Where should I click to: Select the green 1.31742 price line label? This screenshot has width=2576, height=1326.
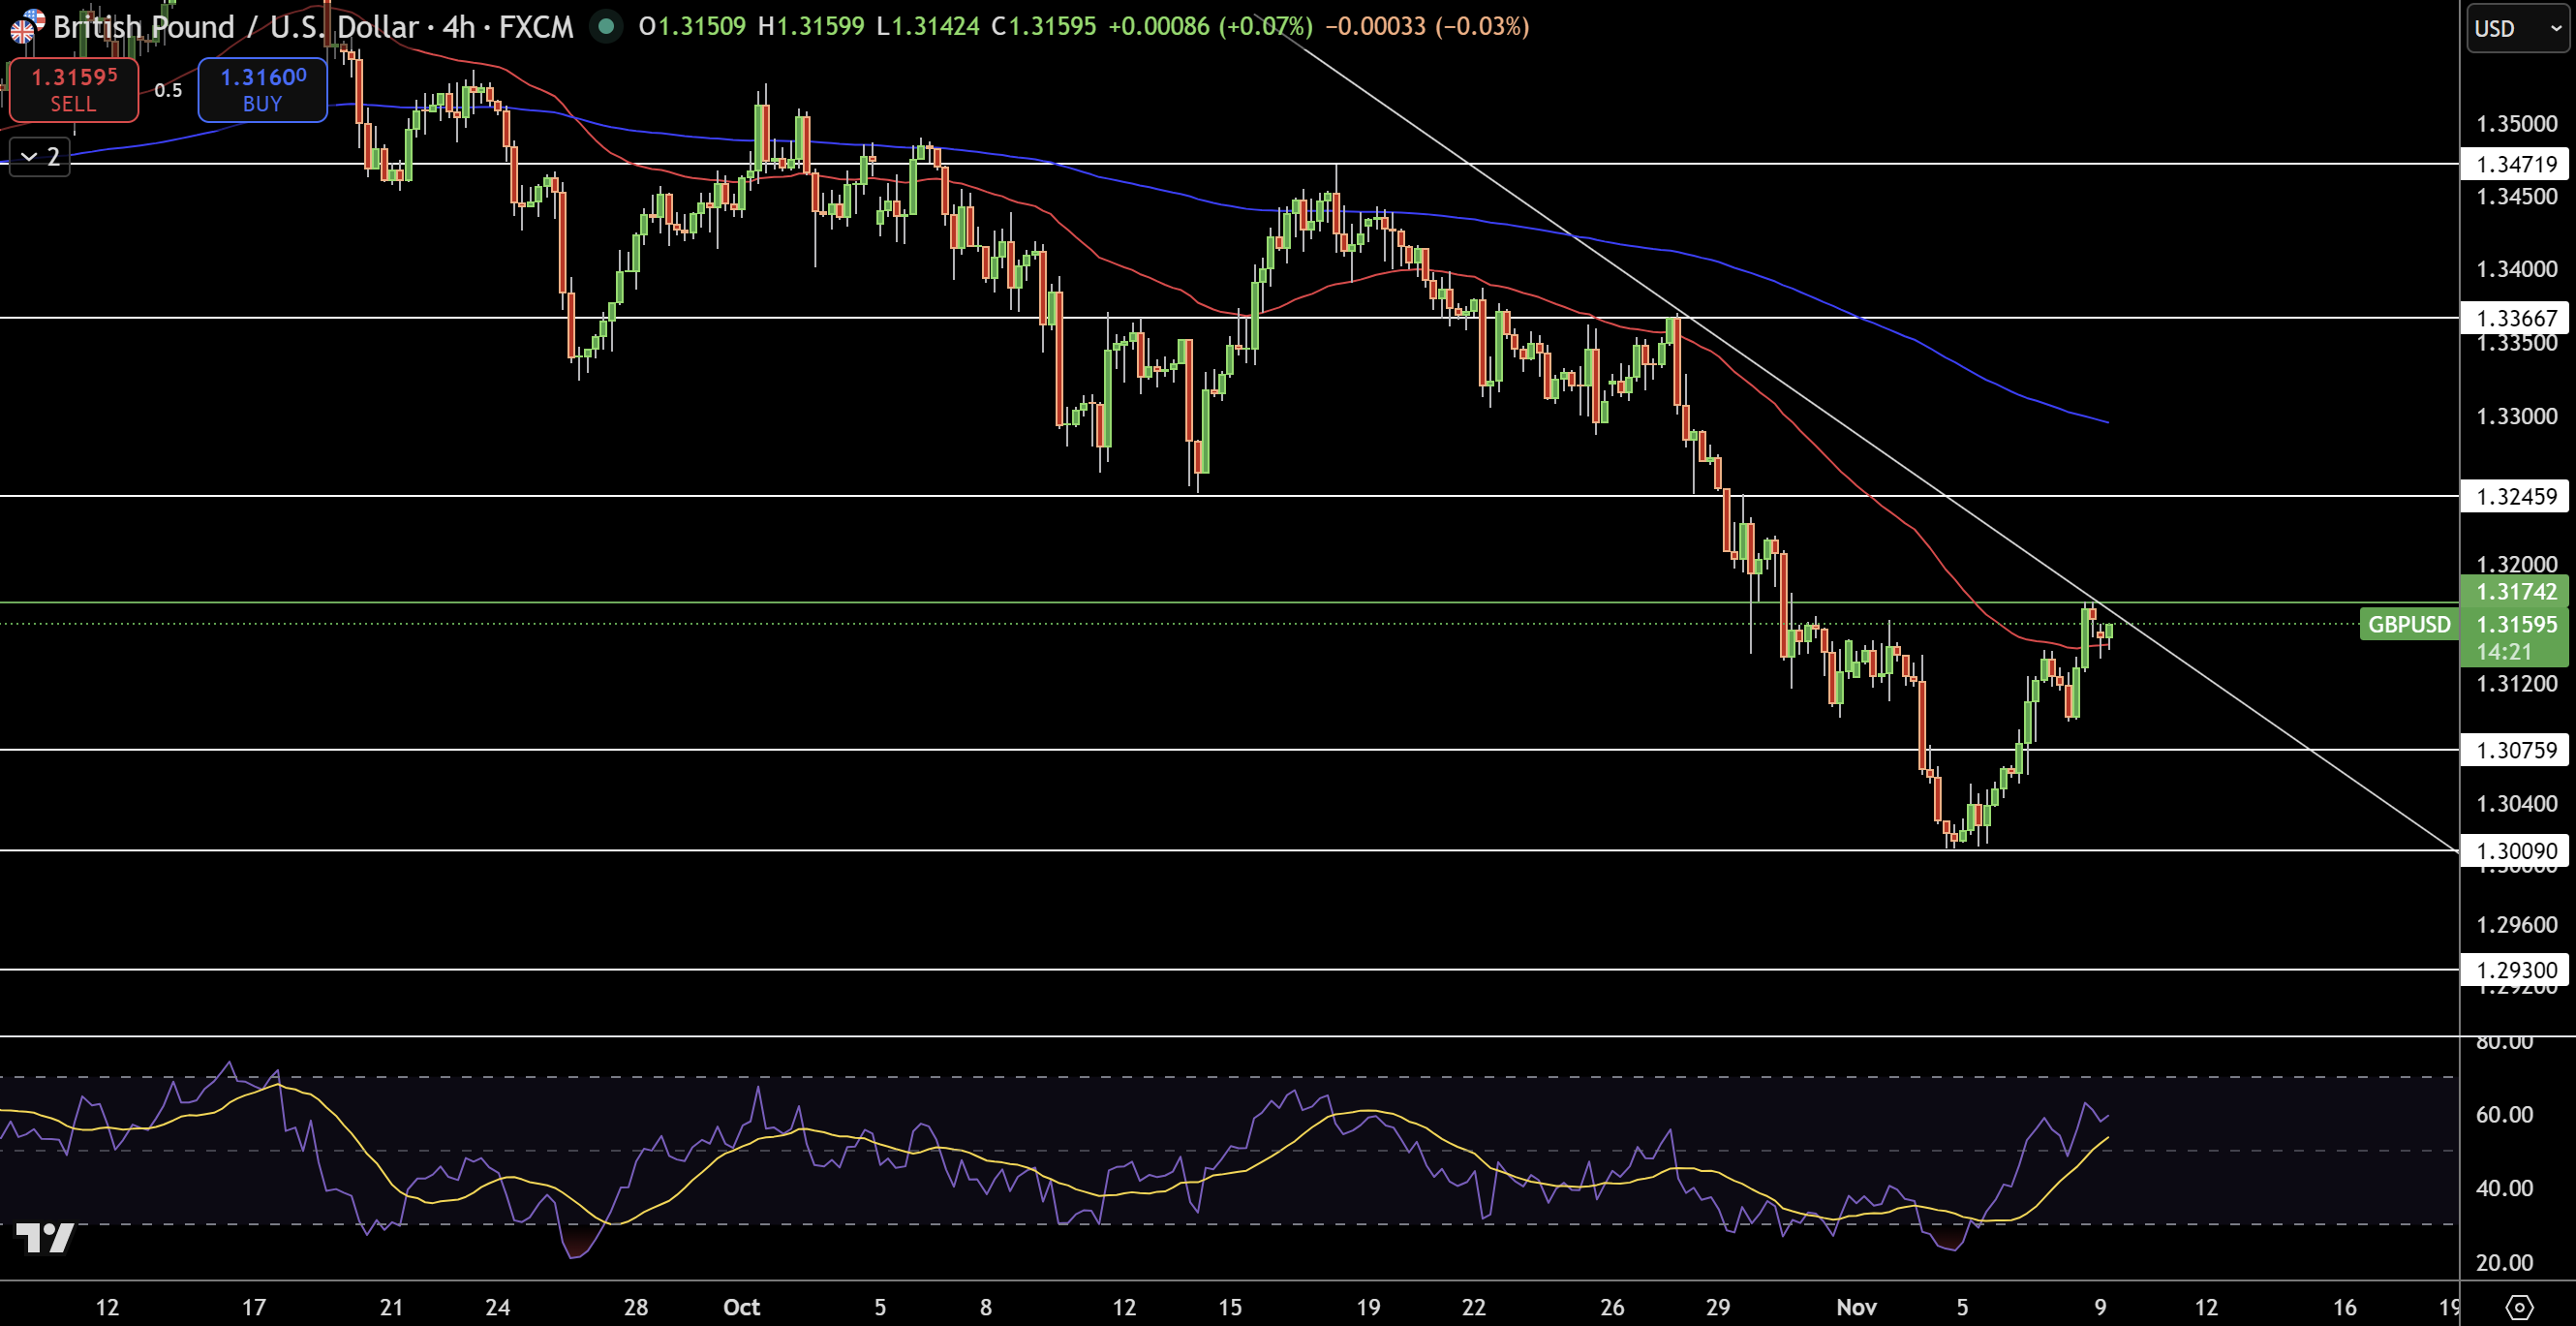[x=2515, y=591]
